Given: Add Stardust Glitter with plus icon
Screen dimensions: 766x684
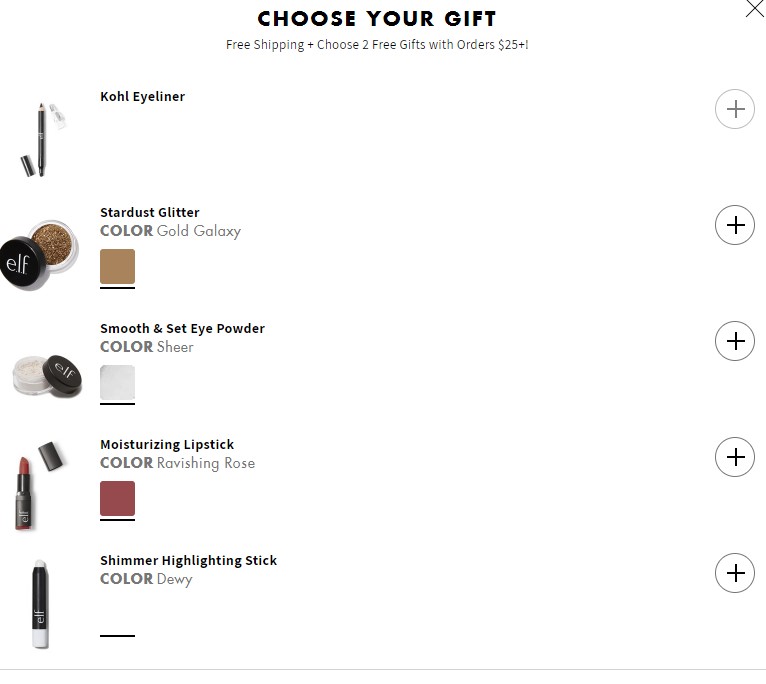Looking at the screenshot, I should tap(735, 225).
